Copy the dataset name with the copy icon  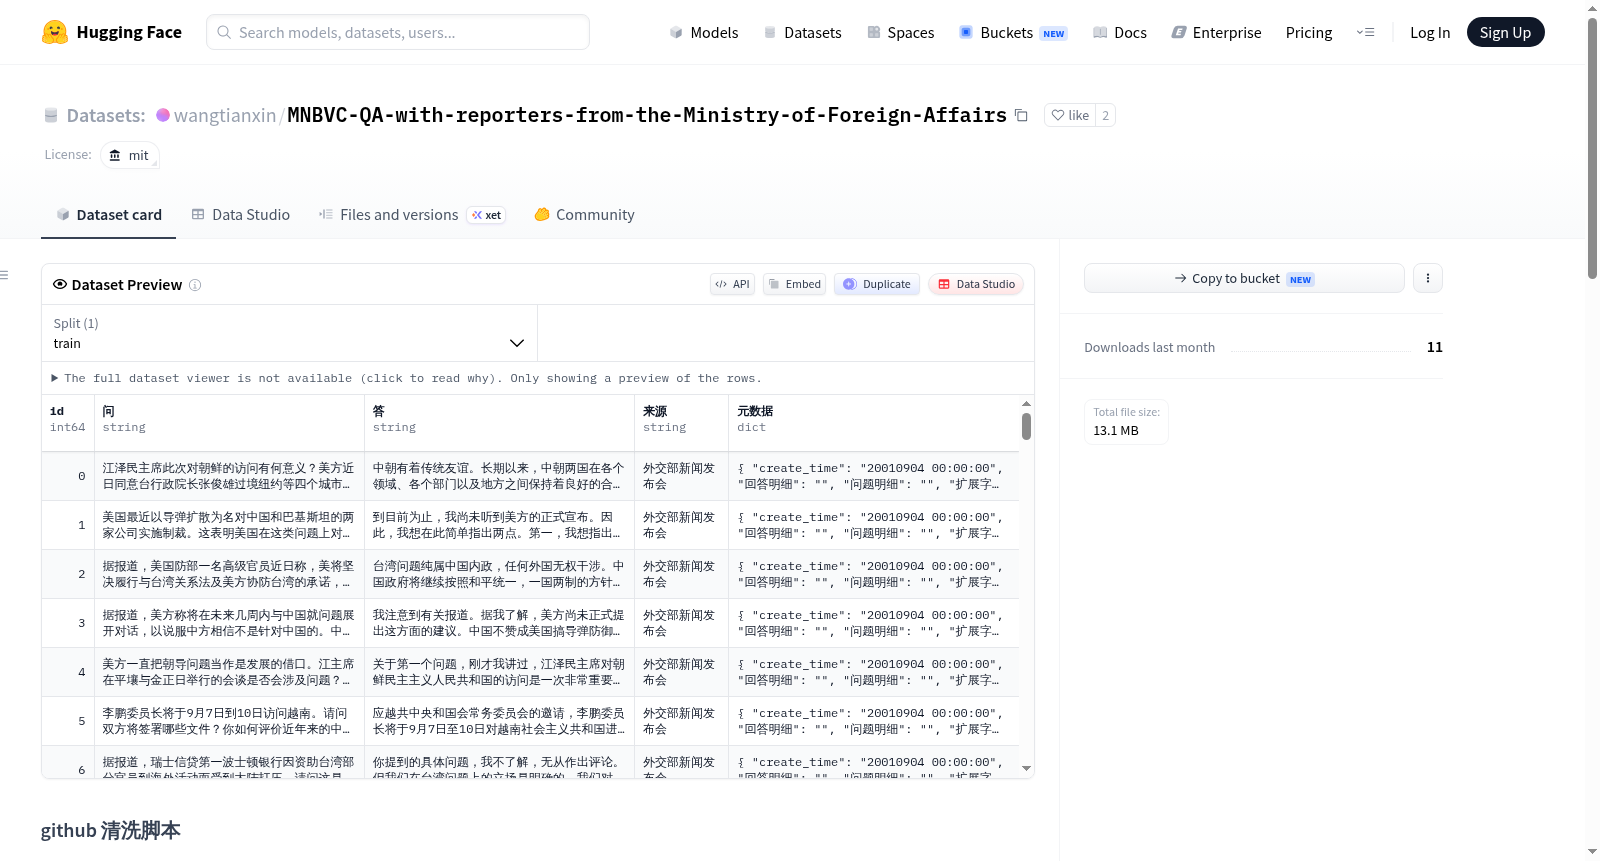click(1021, 115)
